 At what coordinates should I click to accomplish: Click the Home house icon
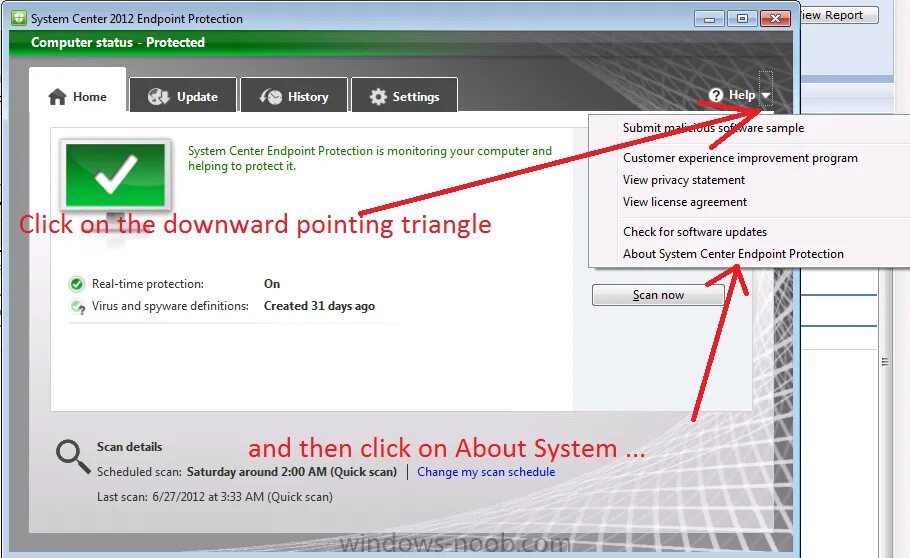57,97
